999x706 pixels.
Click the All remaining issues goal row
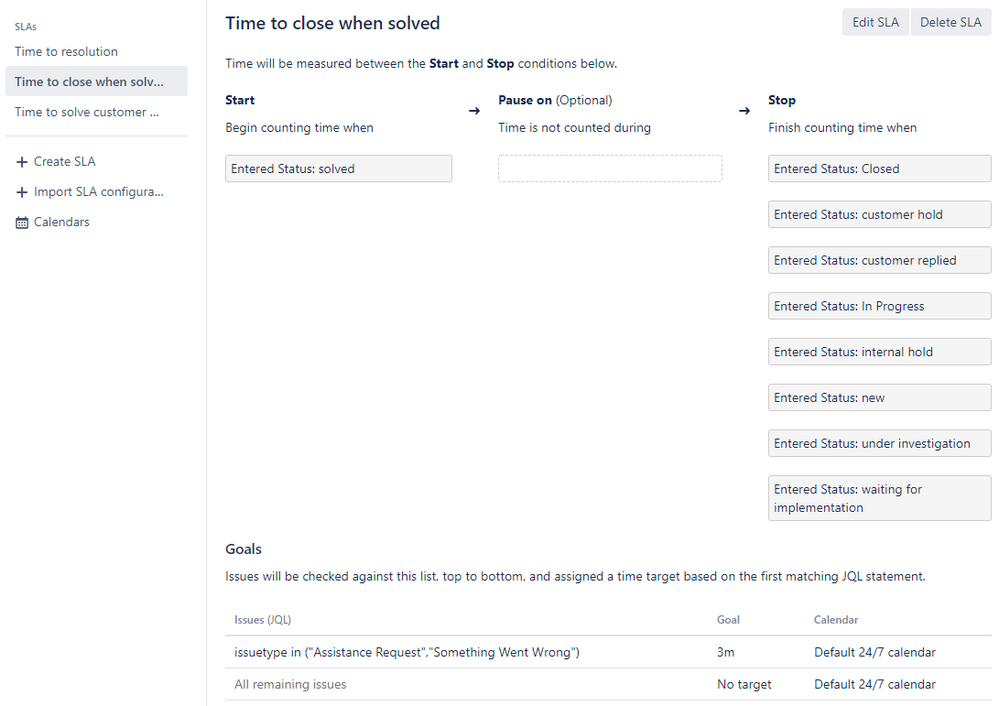pyautogui.click(x=608, y=684)
